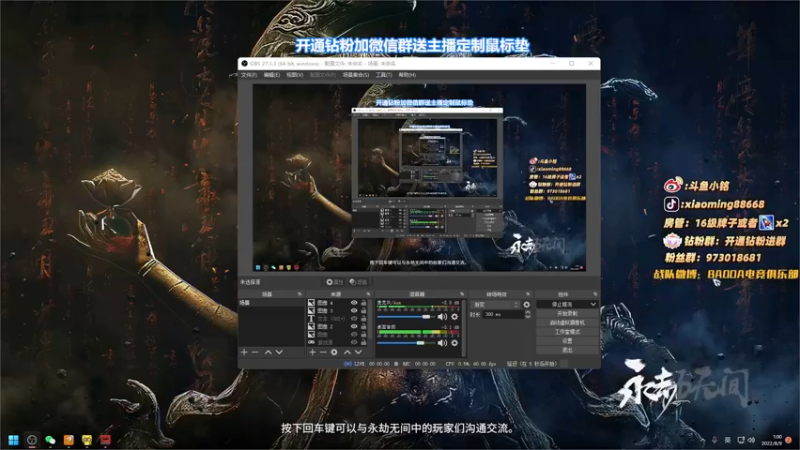The width and height of the screenshot is (800, 450).
Task: Pop out the 转场特效 dock panel
Action: (x=528, y=294)
